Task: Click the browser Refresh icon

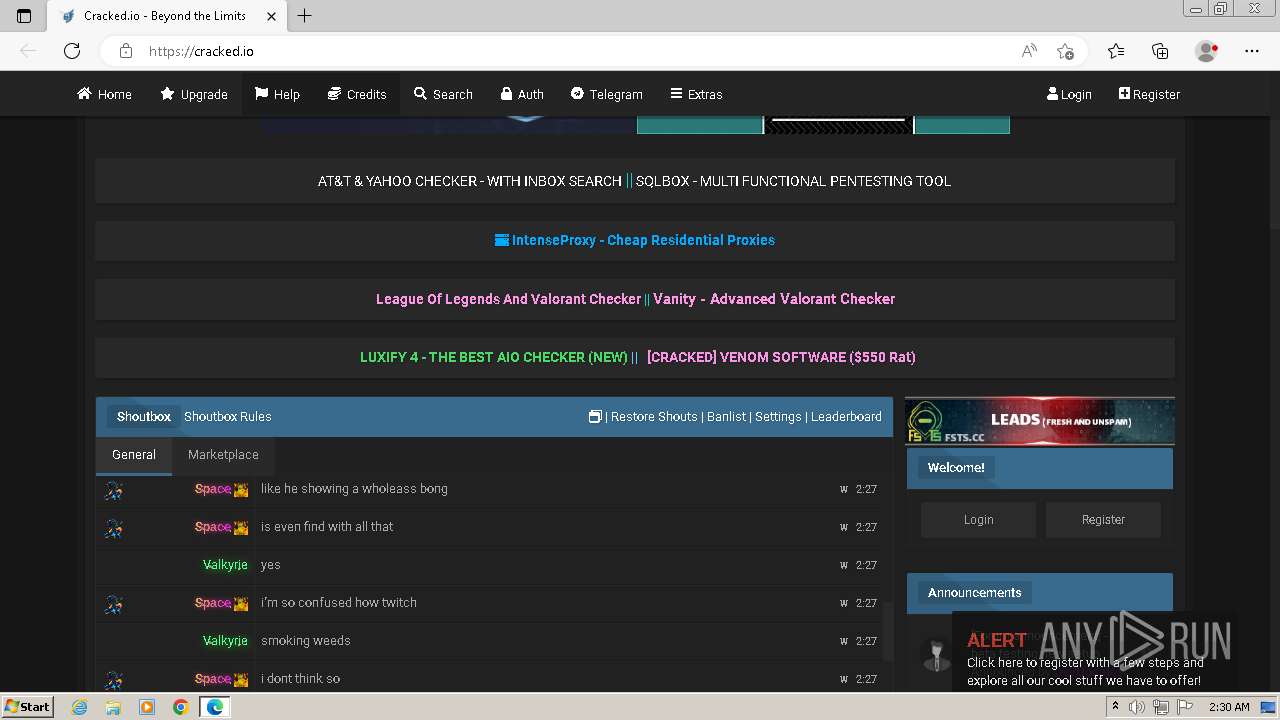Action: [x=72, y=51]
